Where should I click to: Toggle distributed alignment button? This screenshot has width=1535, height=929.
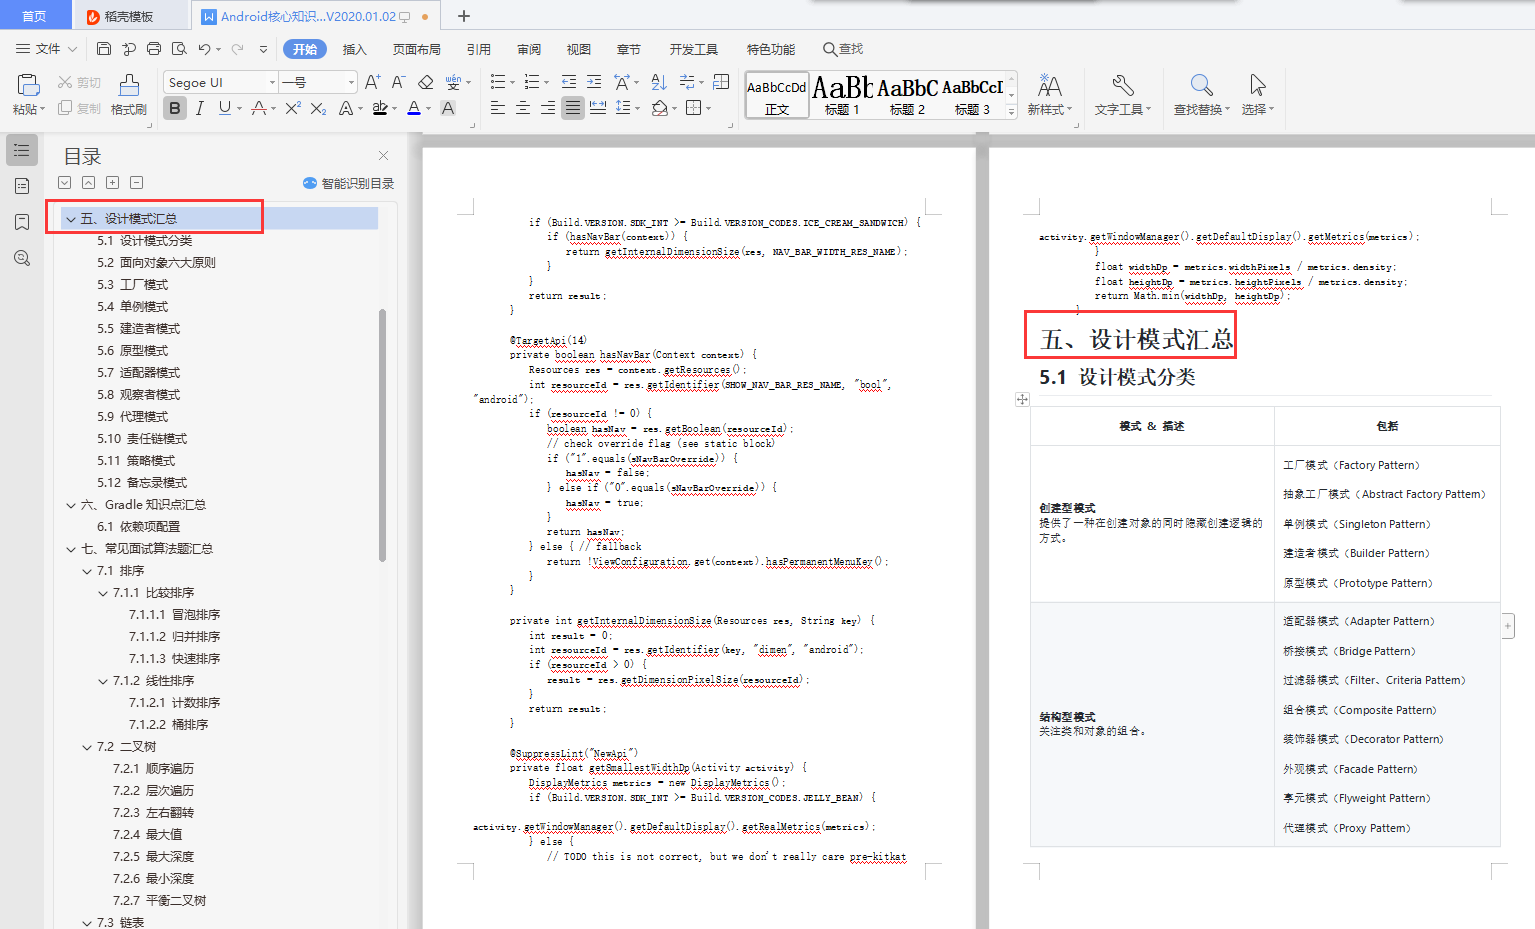pyautogui.click(x=598, y=108)
